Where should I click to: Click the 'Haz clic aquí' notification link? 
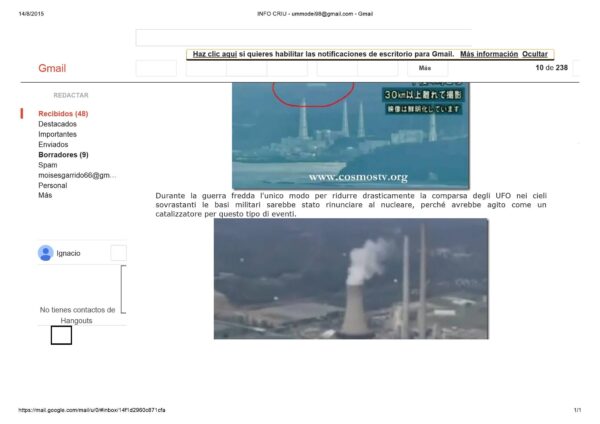[x=214, y=54]
